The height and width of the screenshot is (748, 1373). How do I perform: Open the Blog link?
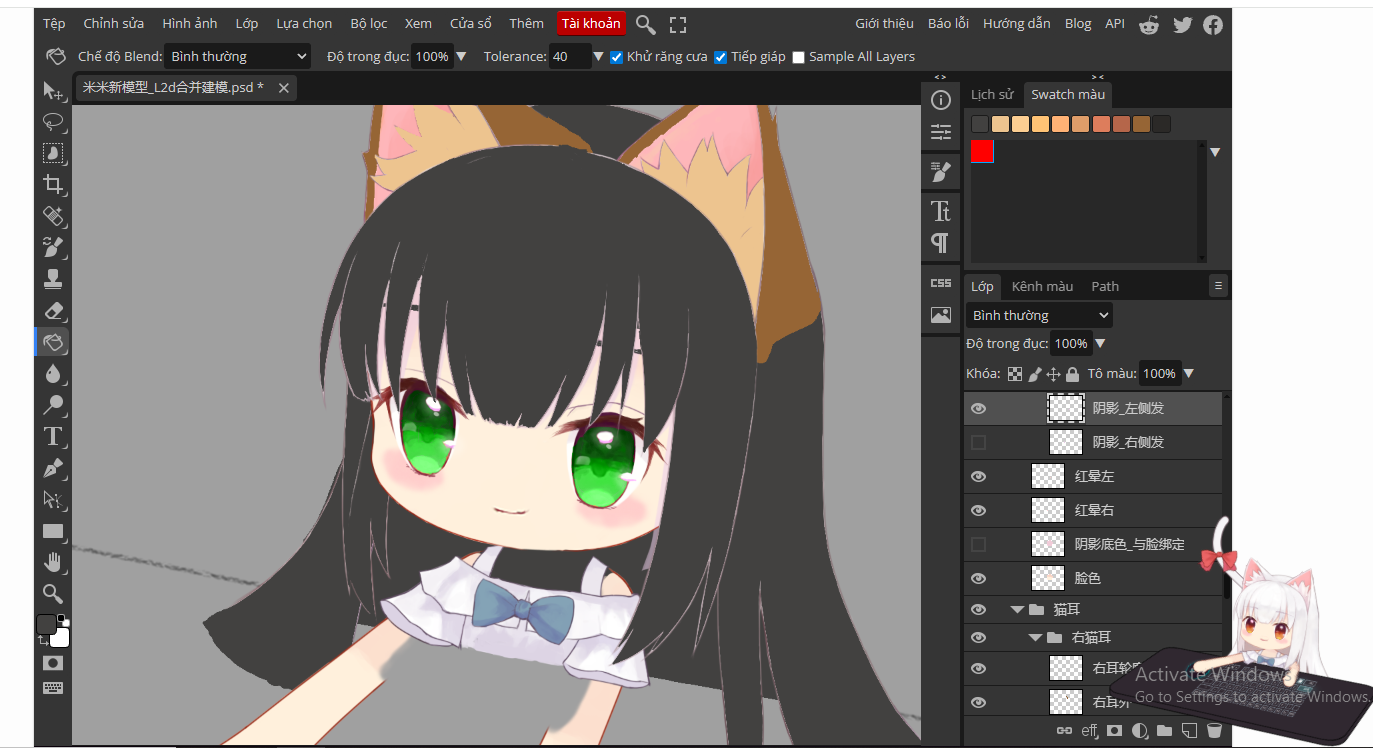point(1078,24)
